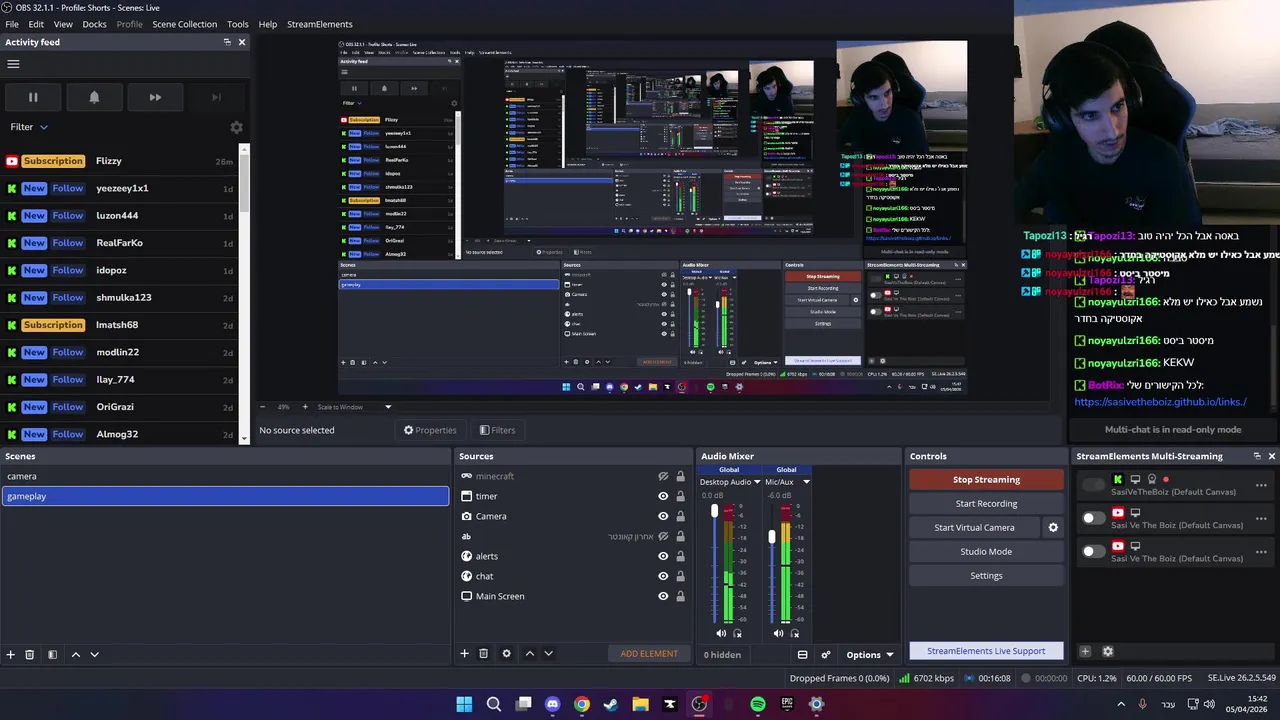Move the scene down in the Scenes list
The width and height of the screenshot is (1280, 720).
tap(94, 654)
